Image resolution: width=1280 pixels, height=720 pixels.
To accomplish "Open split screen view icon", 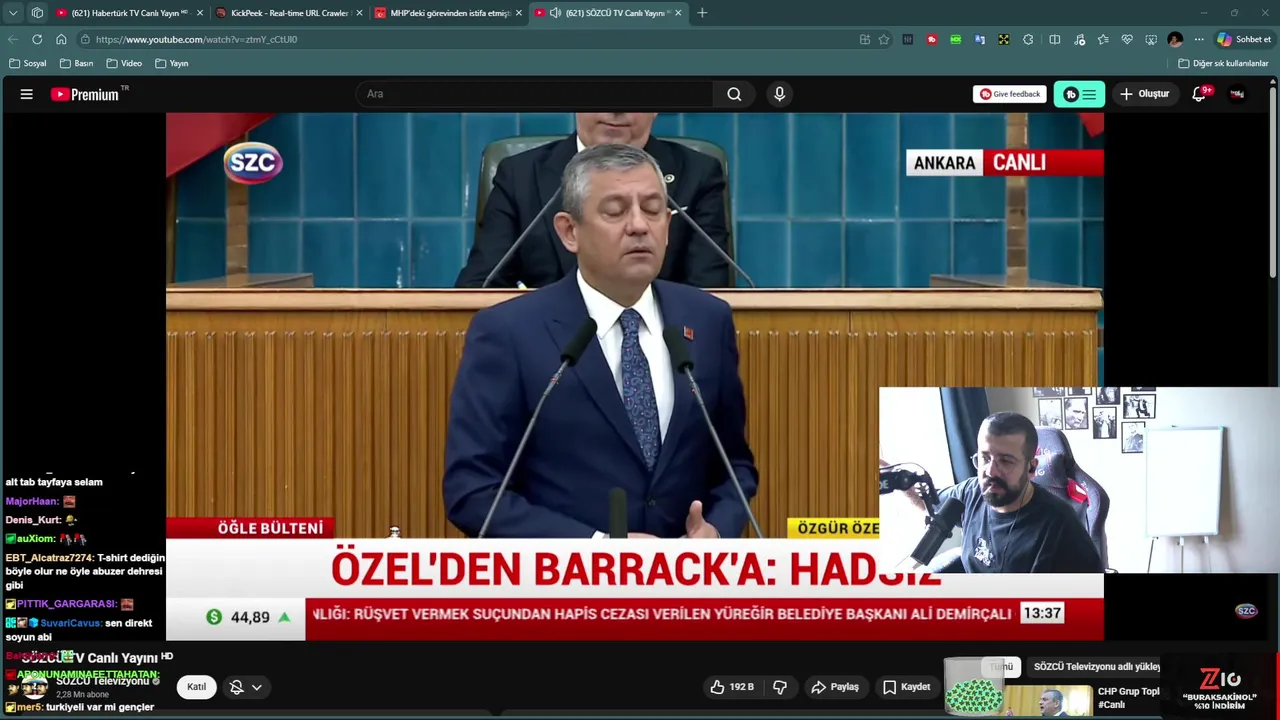I will click(x=1055, y=39).
